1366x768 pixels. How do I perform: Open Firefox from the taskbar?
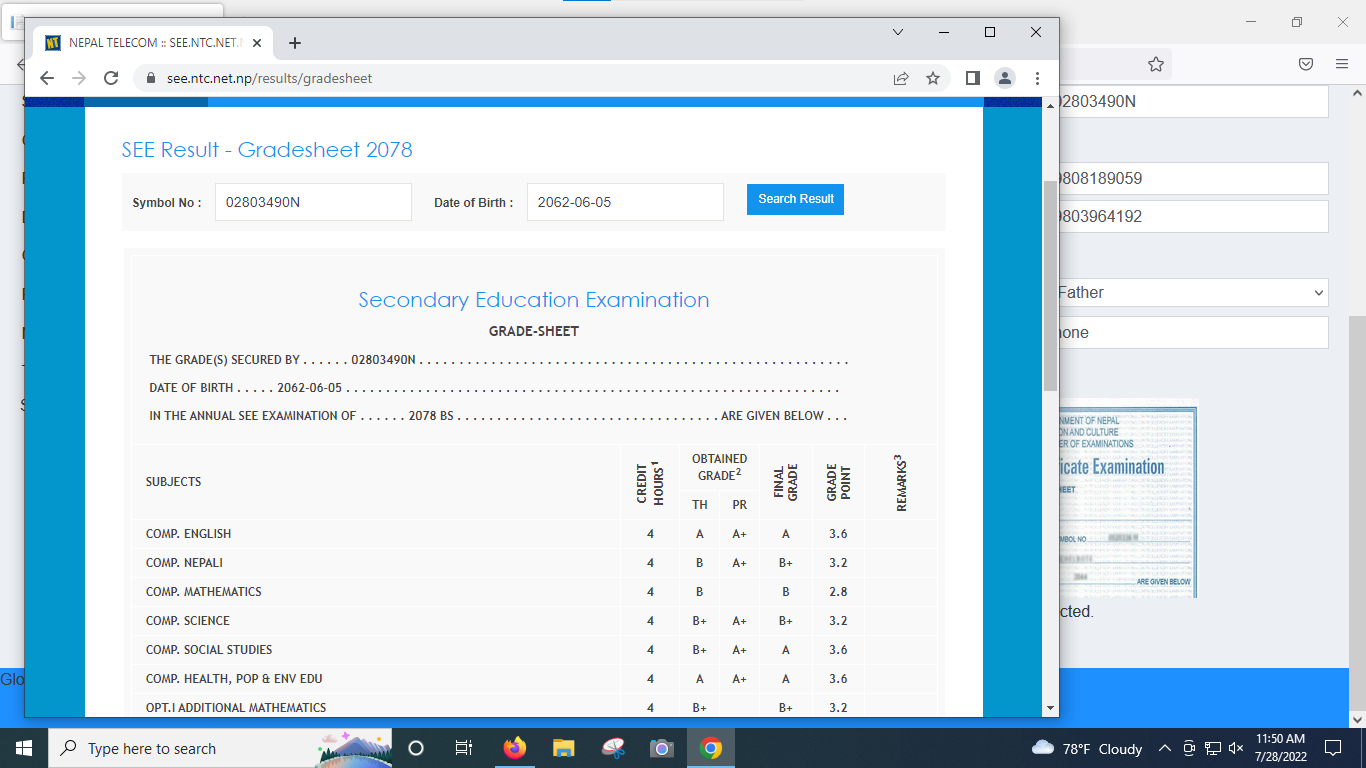pyautogui.click(x=515, y=748)
